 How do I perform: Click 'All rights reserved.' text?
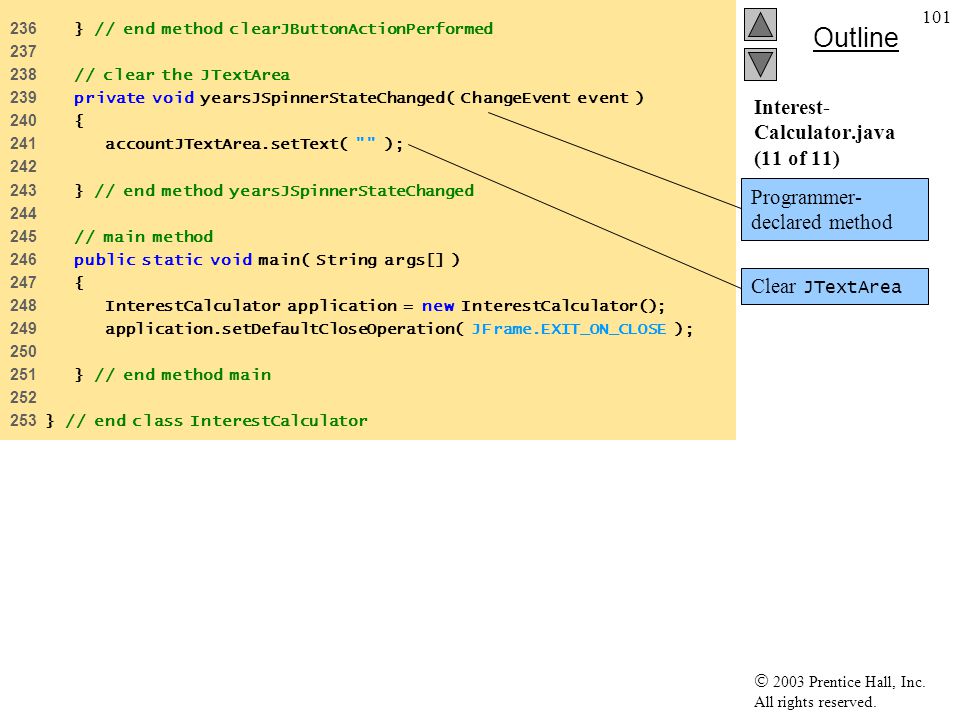[814, 702]
